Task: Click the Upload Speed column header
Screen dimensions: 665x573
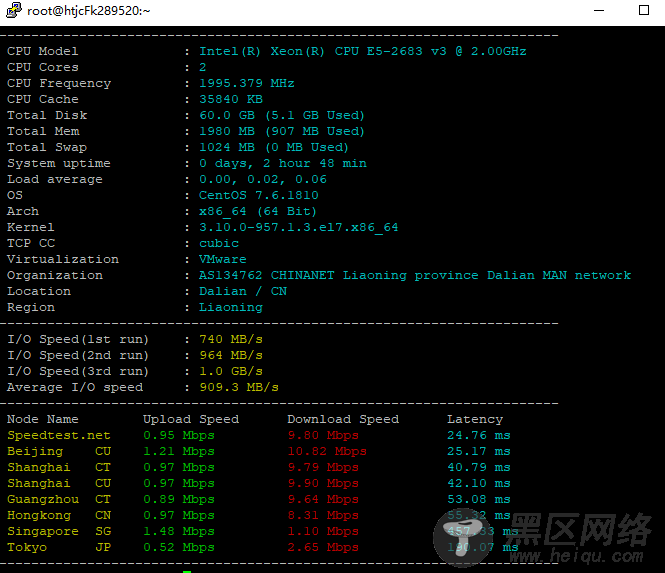Action: pyautogui.click(x=191, y=419)
